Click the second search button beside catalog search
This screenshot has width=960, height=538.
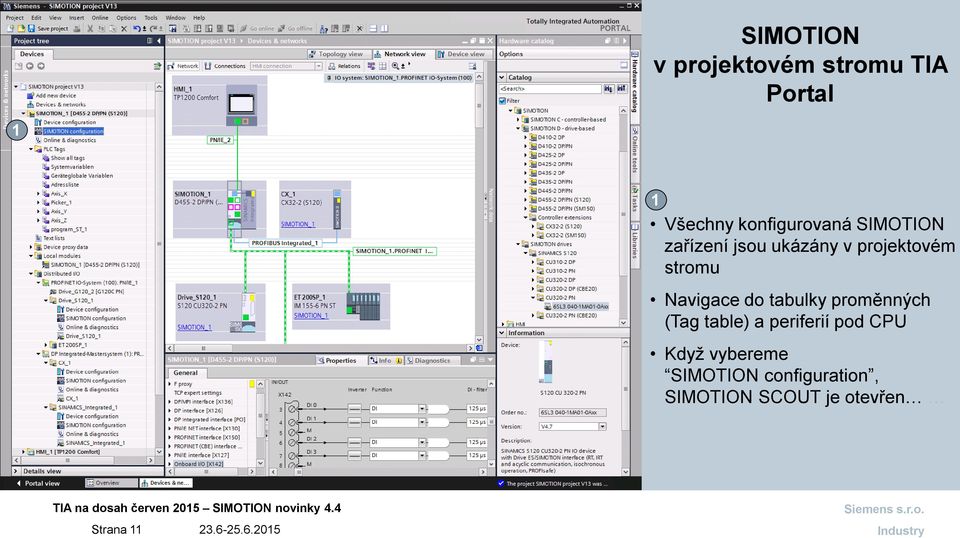[621, 89]
